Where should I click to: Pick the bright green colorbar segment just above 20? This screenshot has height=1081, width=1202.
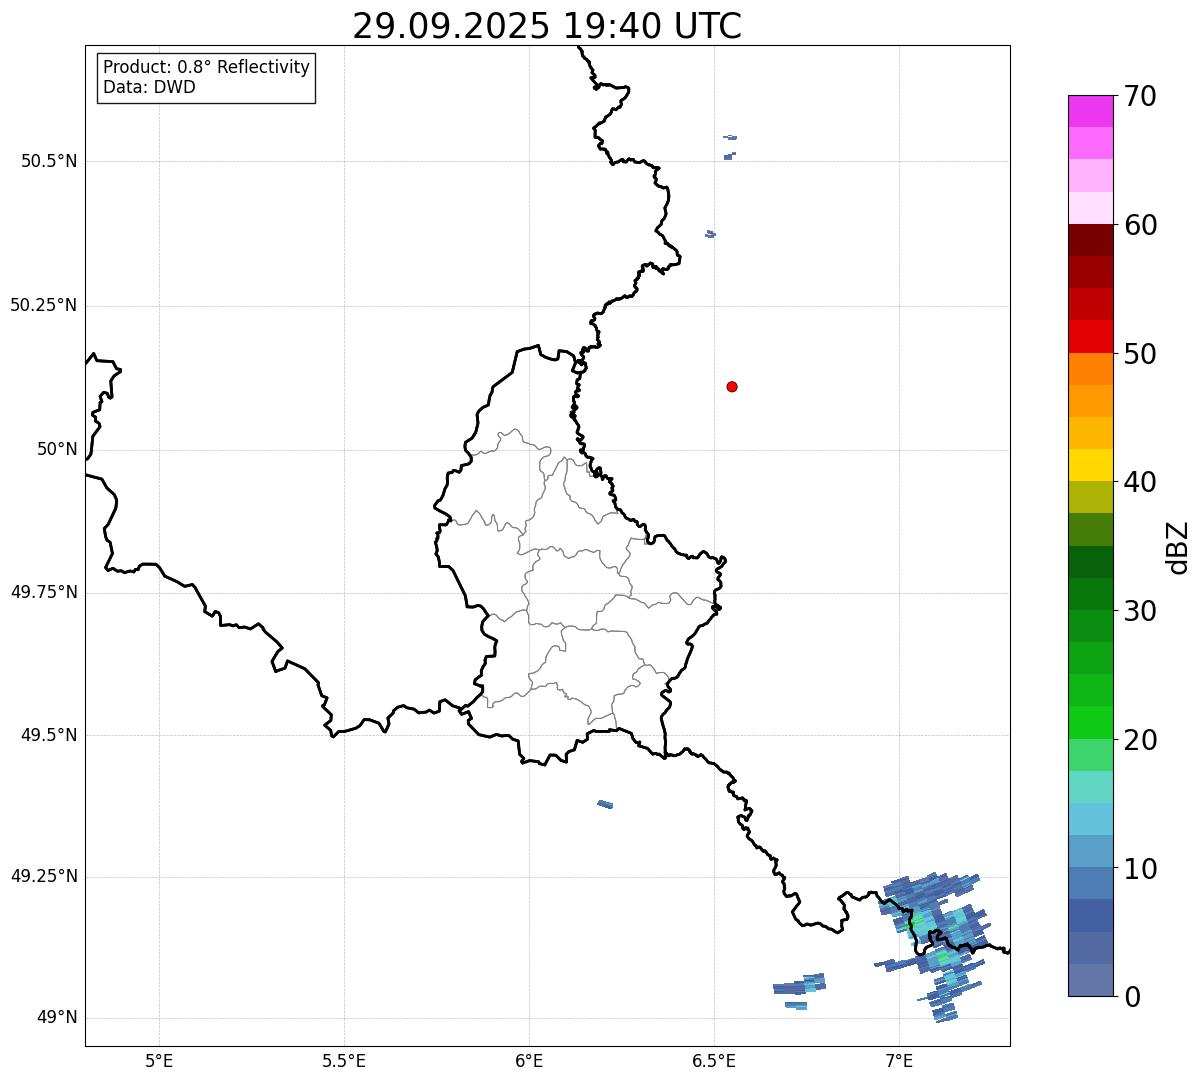click(1090, 723)
